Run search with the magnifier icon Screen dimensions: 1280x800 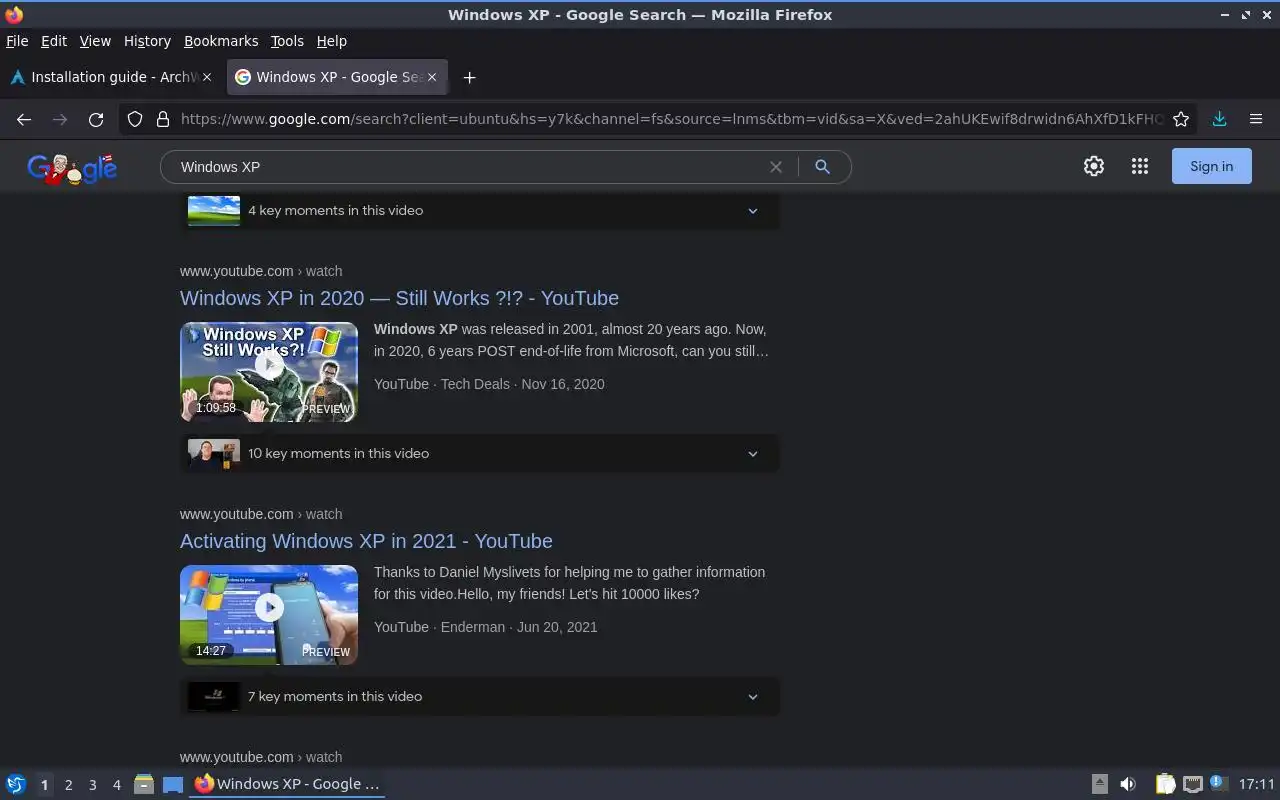[x=822, y=167]
